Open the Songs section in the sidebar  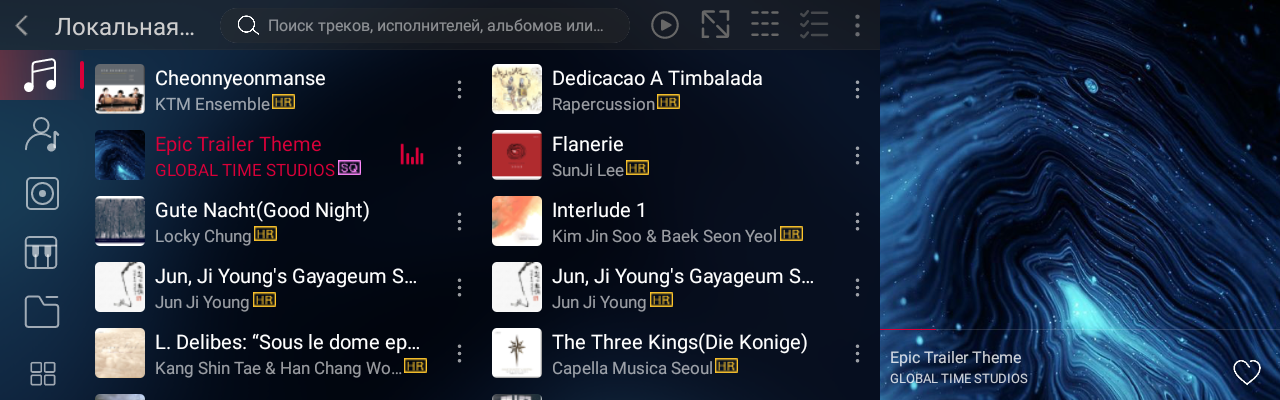click(41, 75)
